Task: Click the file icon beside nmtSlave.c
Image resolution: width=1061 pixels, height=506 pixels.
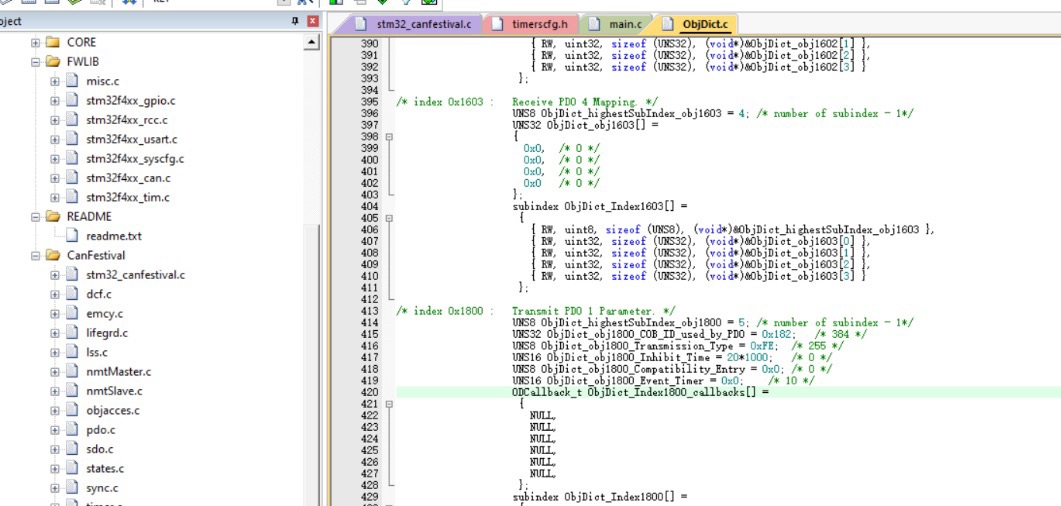Action: click(x=72, y=391)
